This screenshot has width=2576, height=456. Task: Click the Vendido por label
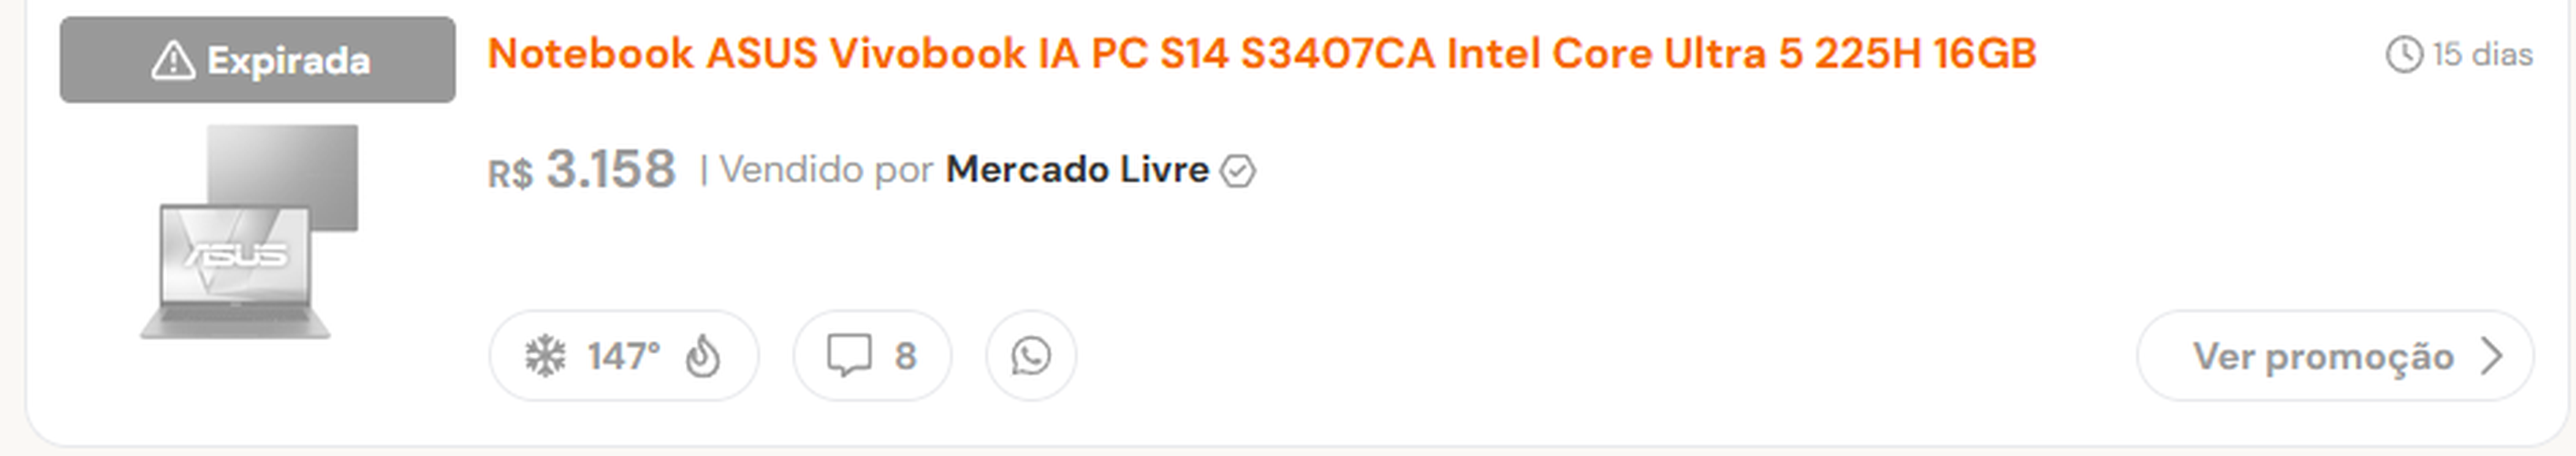pos(826,170)
